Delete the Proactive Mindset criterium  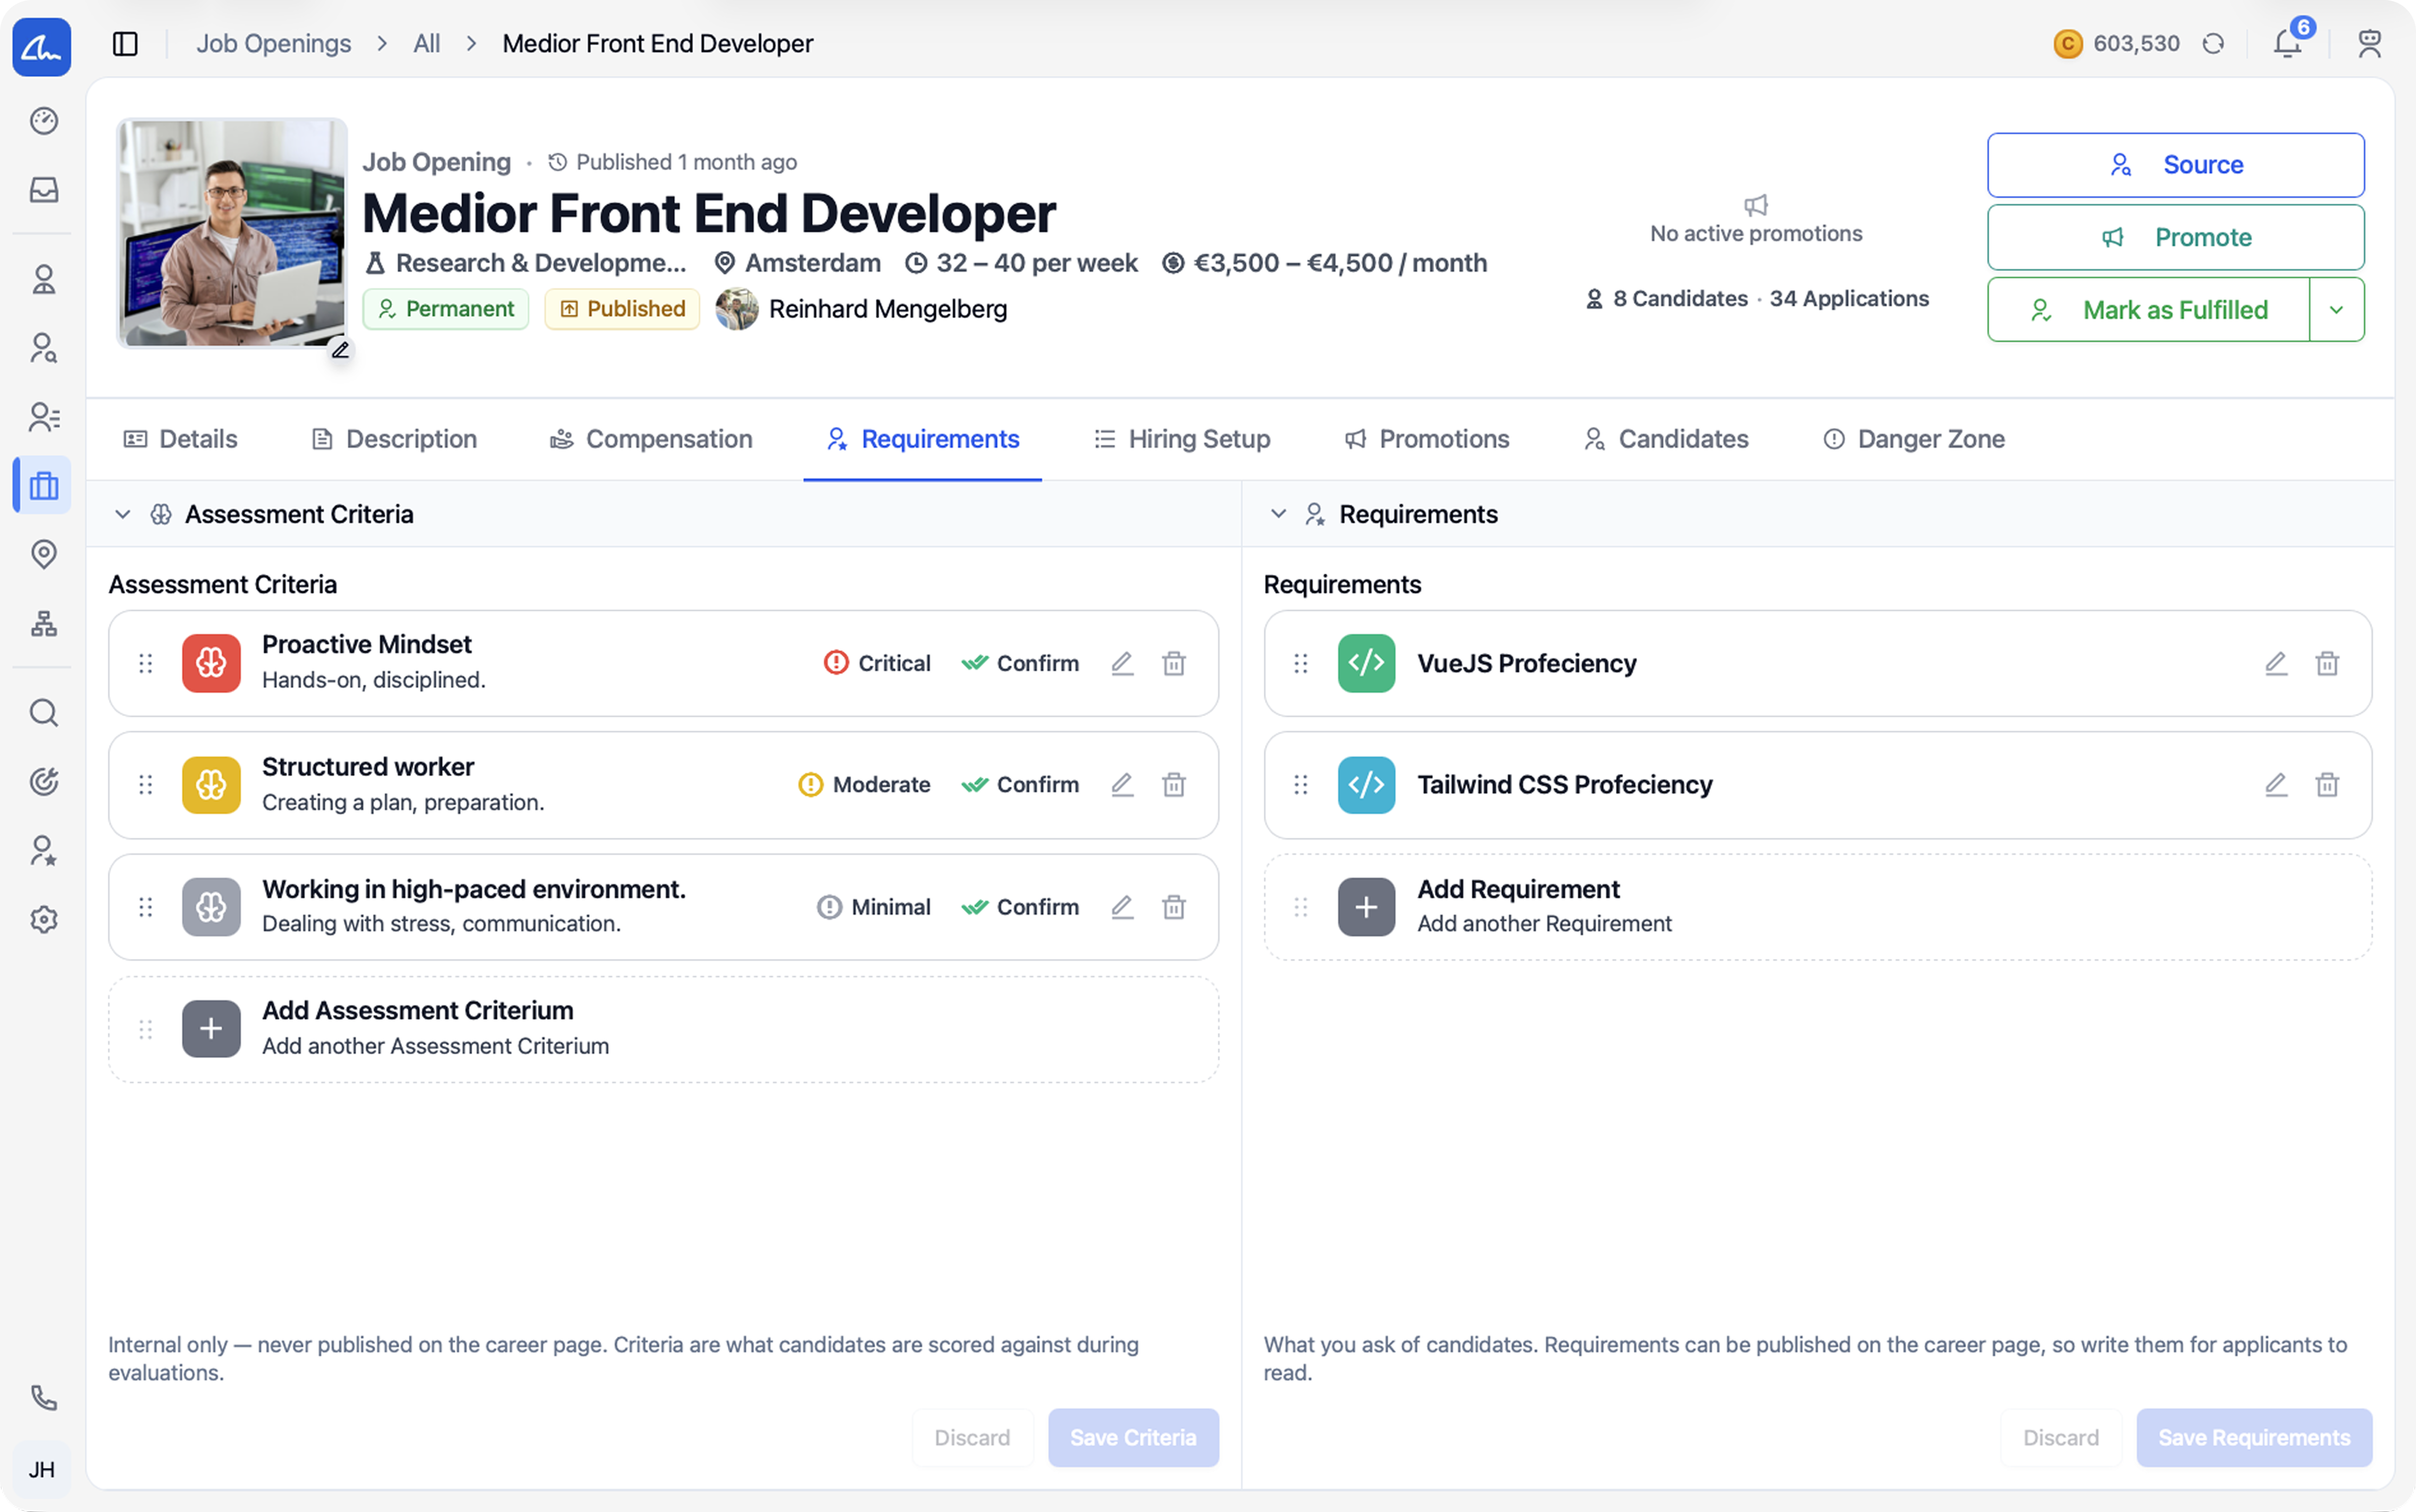tap(1174, 664)
